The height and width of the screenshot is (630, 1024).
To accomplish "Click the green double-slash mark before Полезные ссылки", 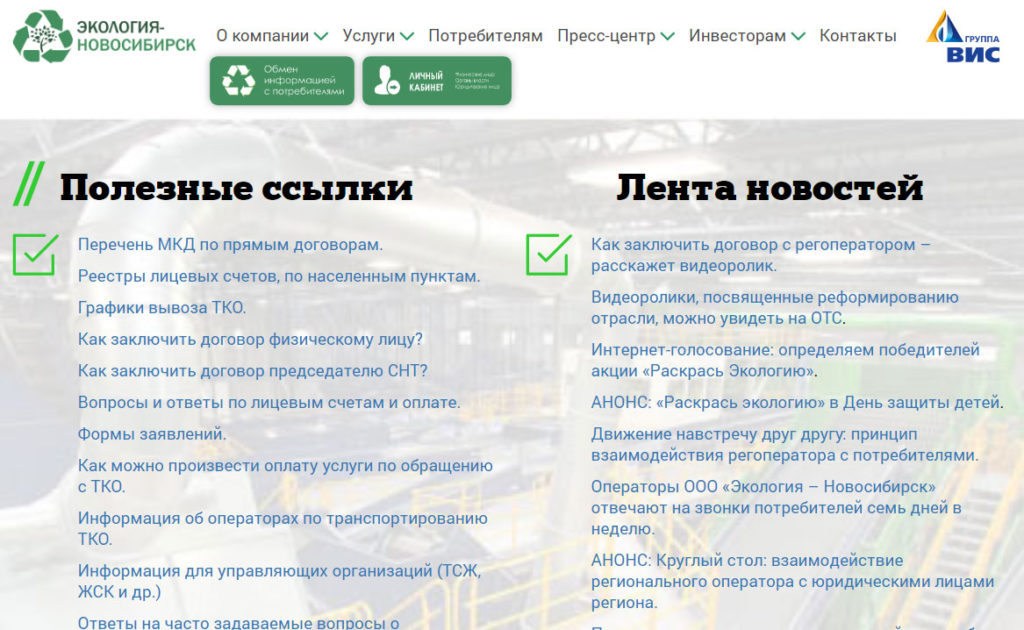I will (28, 185).
